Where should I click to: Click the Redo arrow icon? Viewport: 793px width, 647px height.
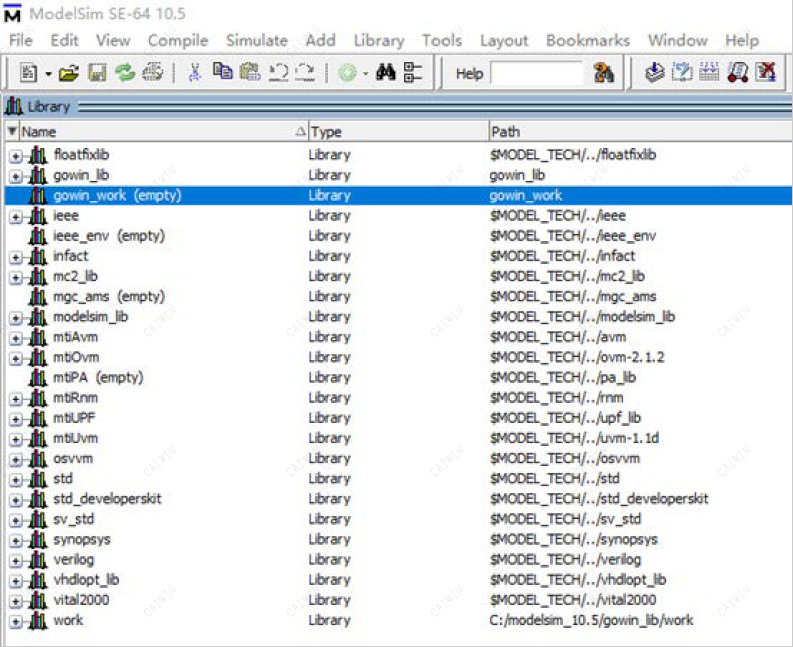[x=305, y=73]
